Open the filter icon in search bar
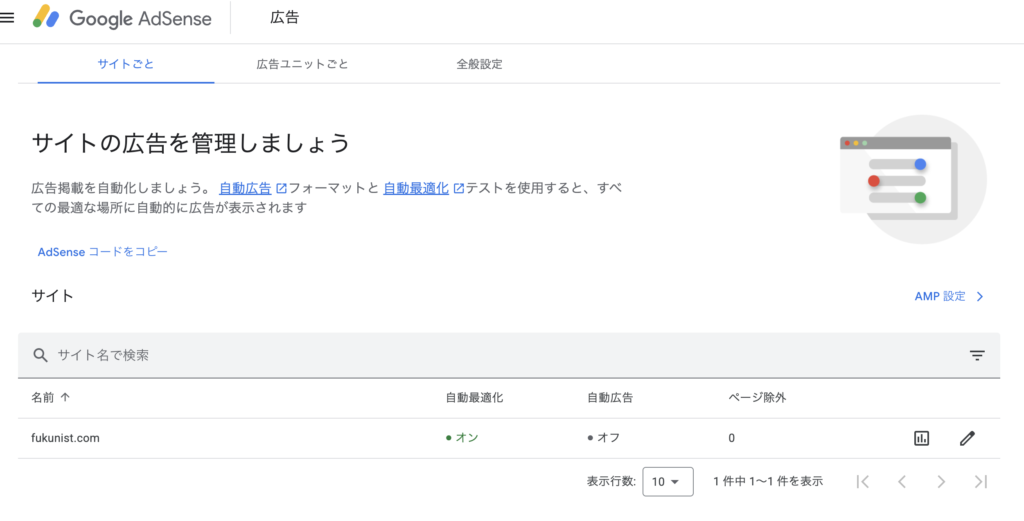 coord(977,355)
